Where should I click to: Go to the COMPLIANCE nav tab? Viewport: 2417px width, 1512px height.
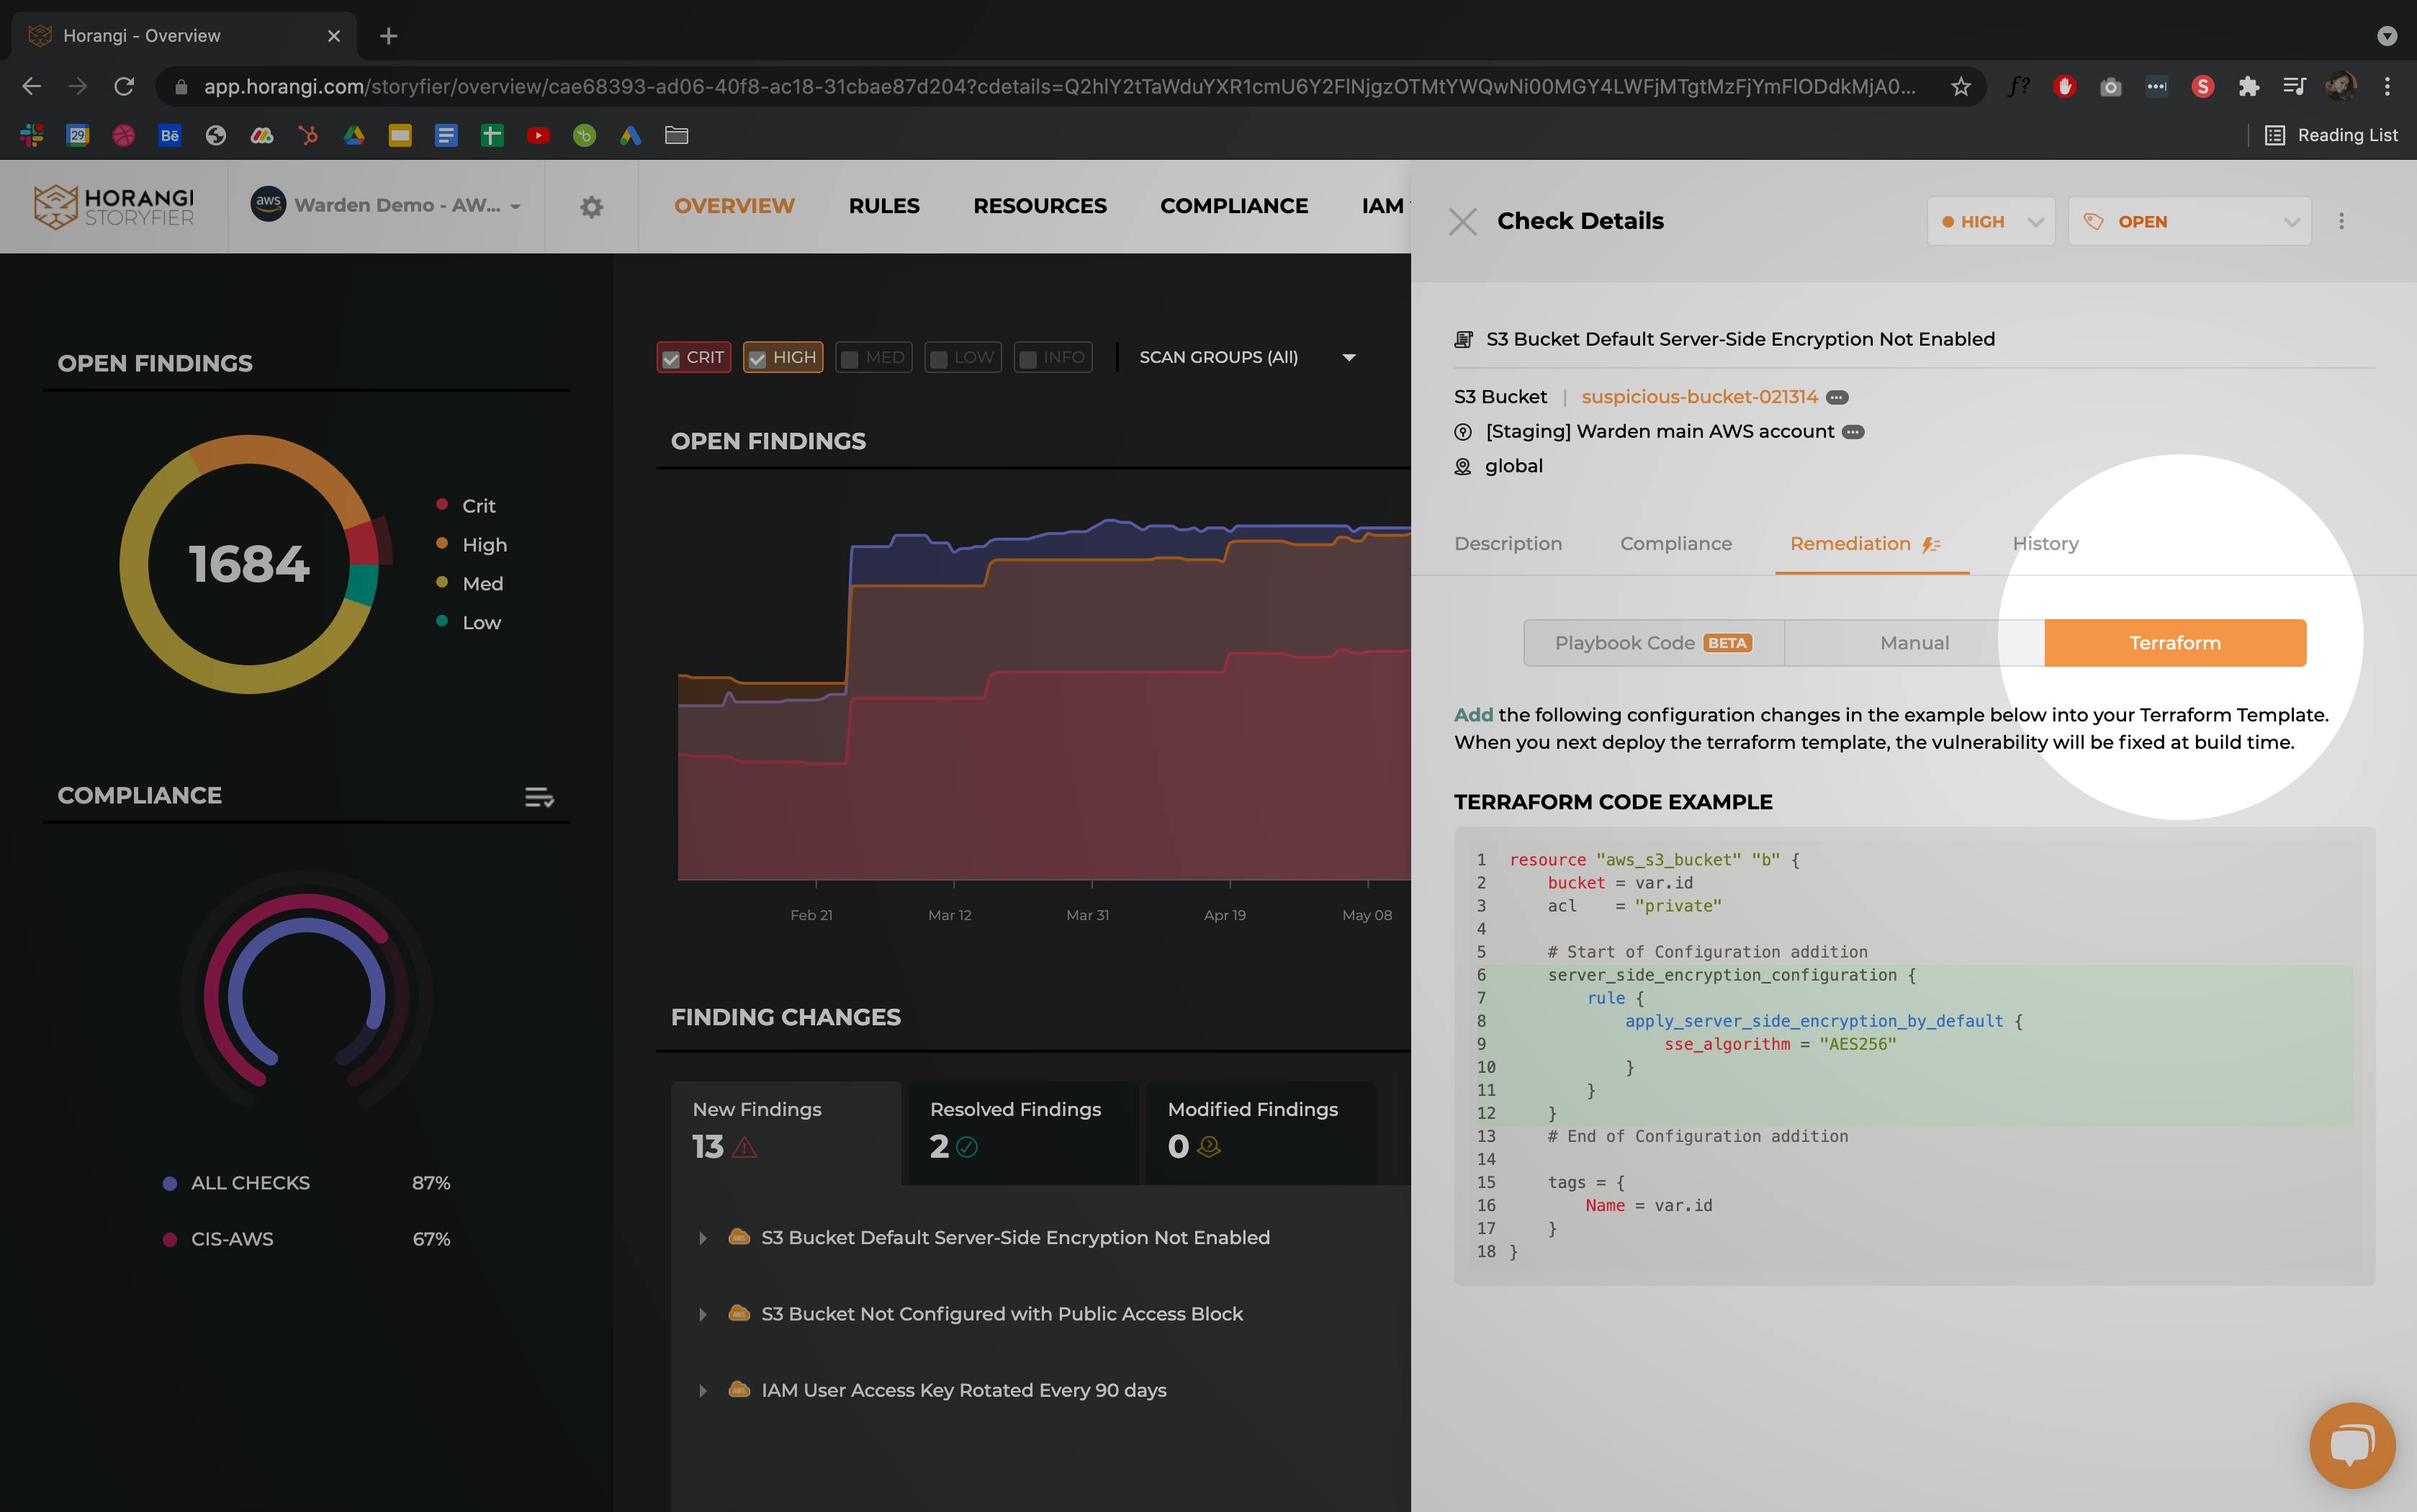[1234, 206]
